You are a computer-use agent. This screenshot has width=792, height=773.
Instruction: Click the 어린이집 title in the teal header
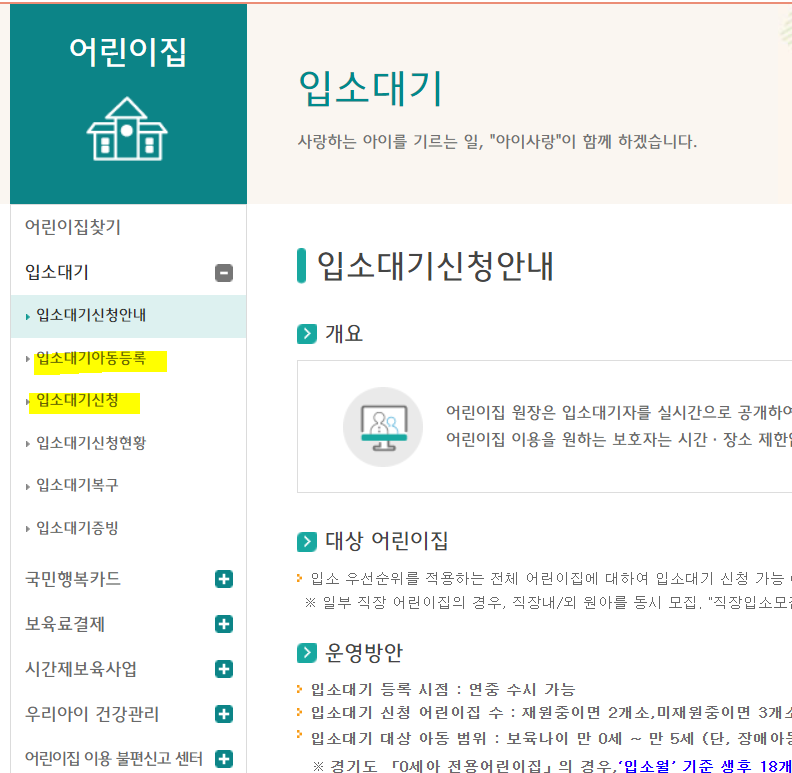pyautogui.click(x=127, y=52)
